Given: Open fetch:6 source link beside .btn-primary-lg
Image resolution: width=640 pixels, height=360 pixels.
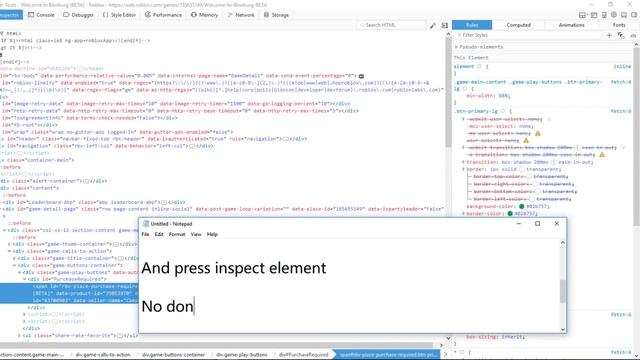Looking at the screenshot, I should [x=620, y=111].
